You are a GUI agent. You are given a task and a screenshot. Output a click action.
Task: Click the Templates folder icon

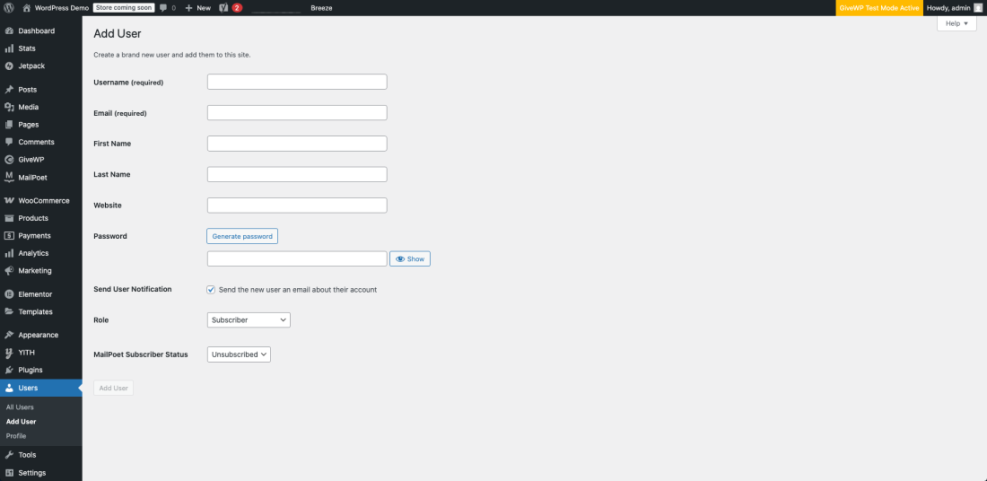tap(9, 312)
